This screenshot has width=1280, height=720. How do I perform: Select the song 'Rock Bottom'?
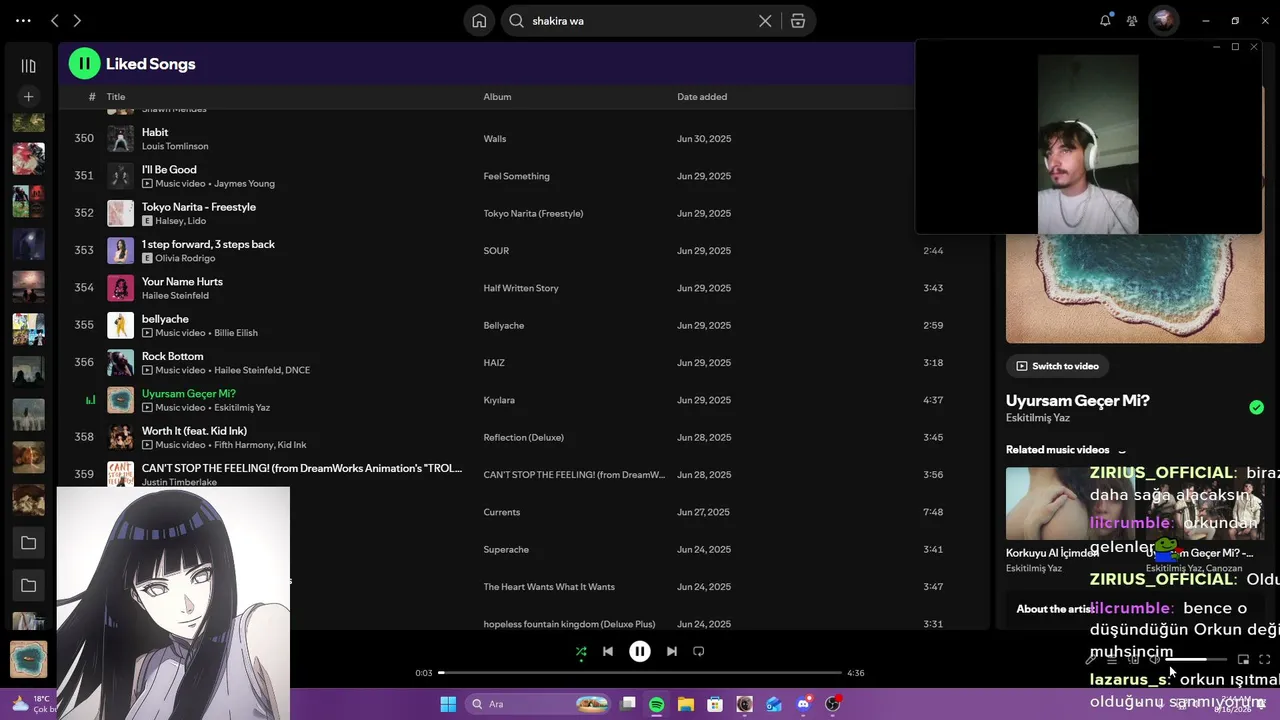172,356
